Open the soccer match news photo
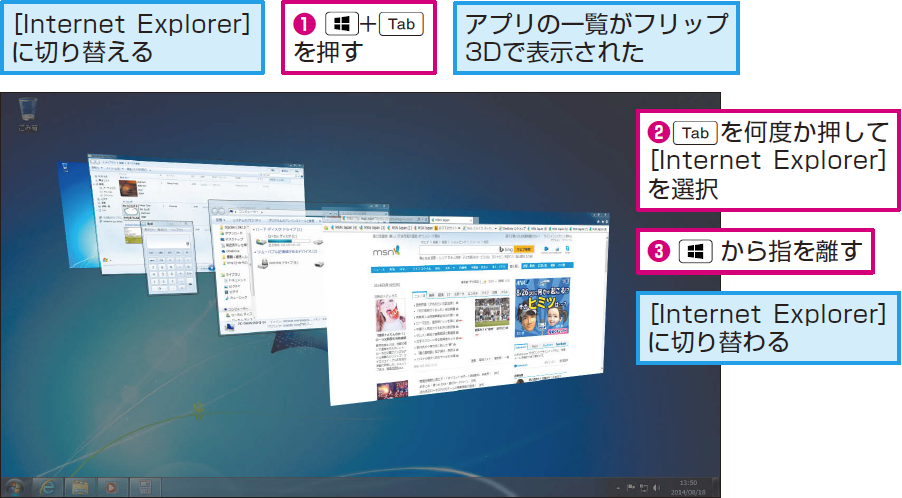This screenshot has width=902, height=498. click(492, 313)
